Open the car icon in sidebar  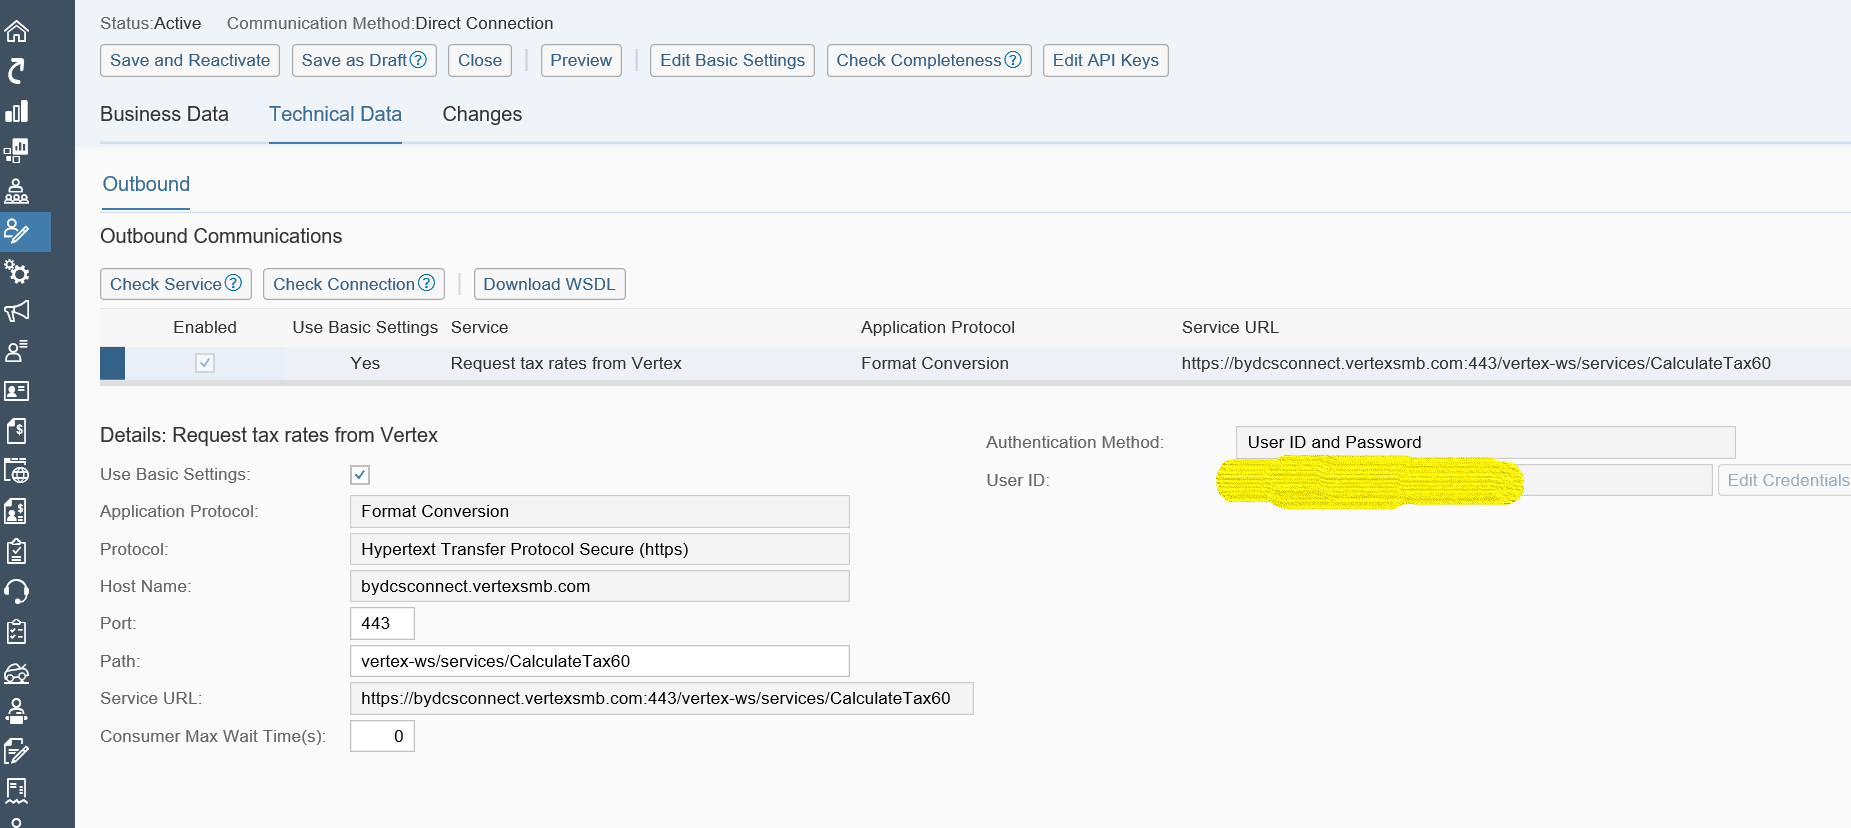tap(17, 672)
